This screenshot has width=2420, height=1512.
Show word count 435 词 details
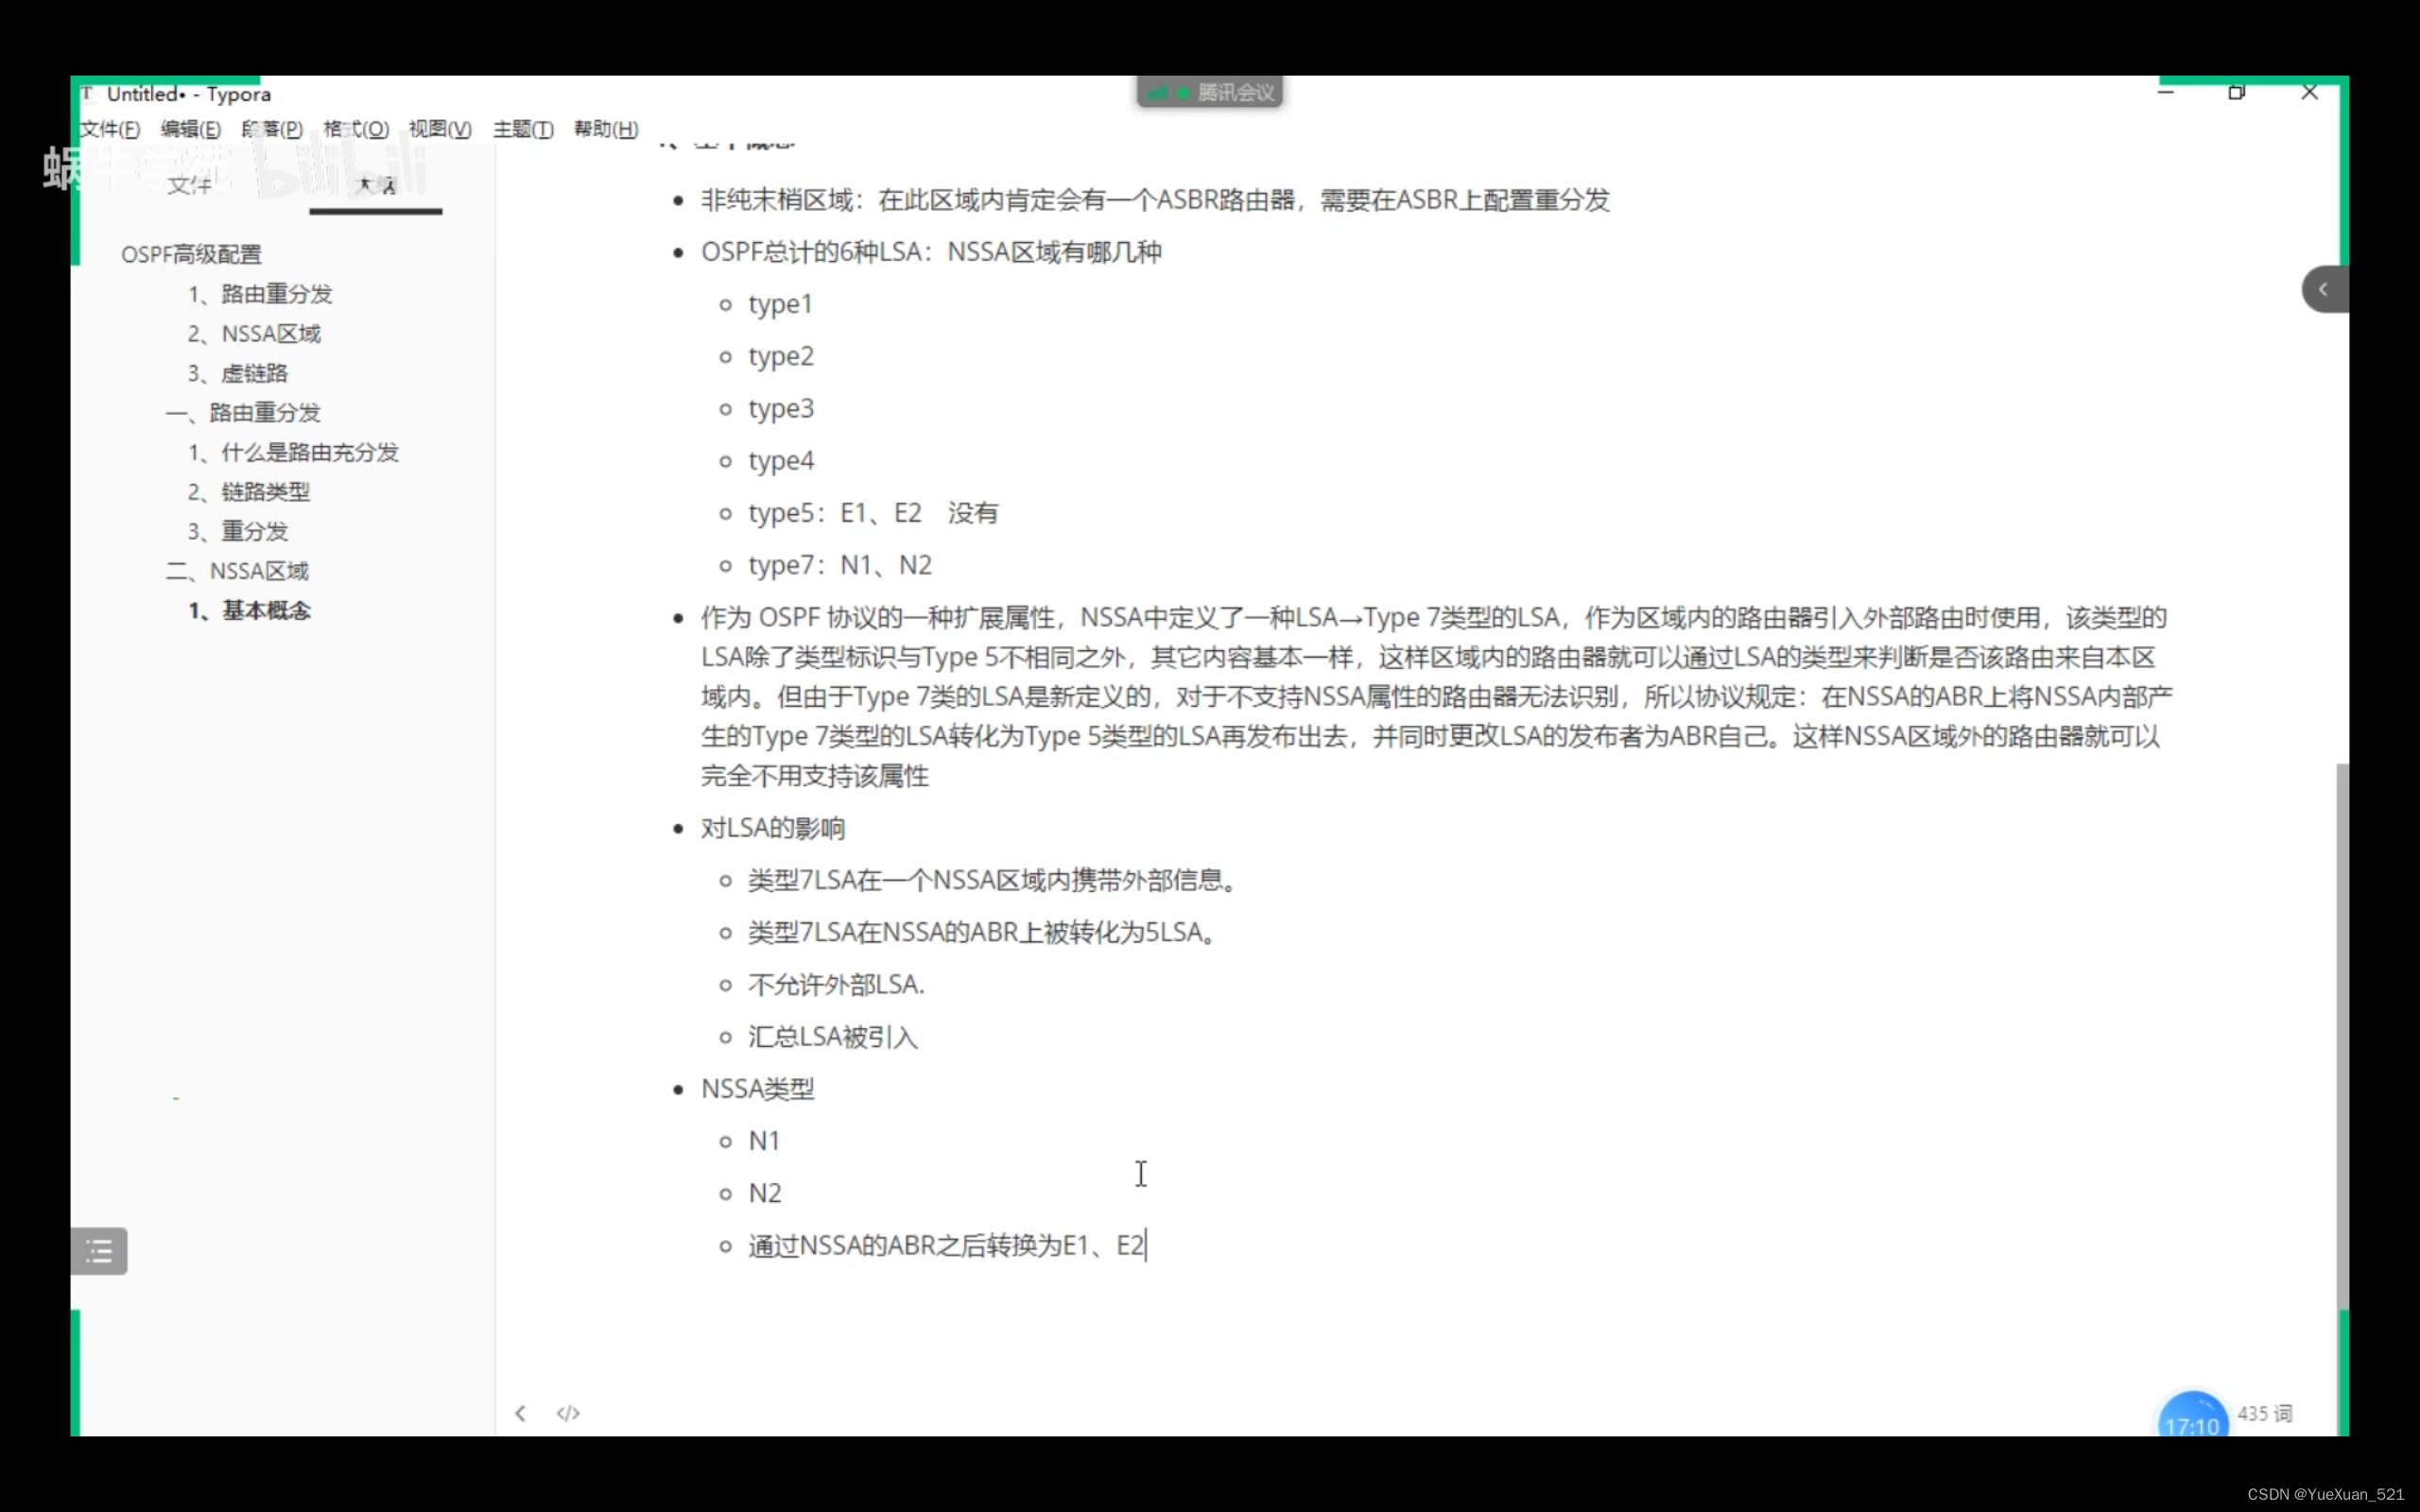(2265, 1413)
